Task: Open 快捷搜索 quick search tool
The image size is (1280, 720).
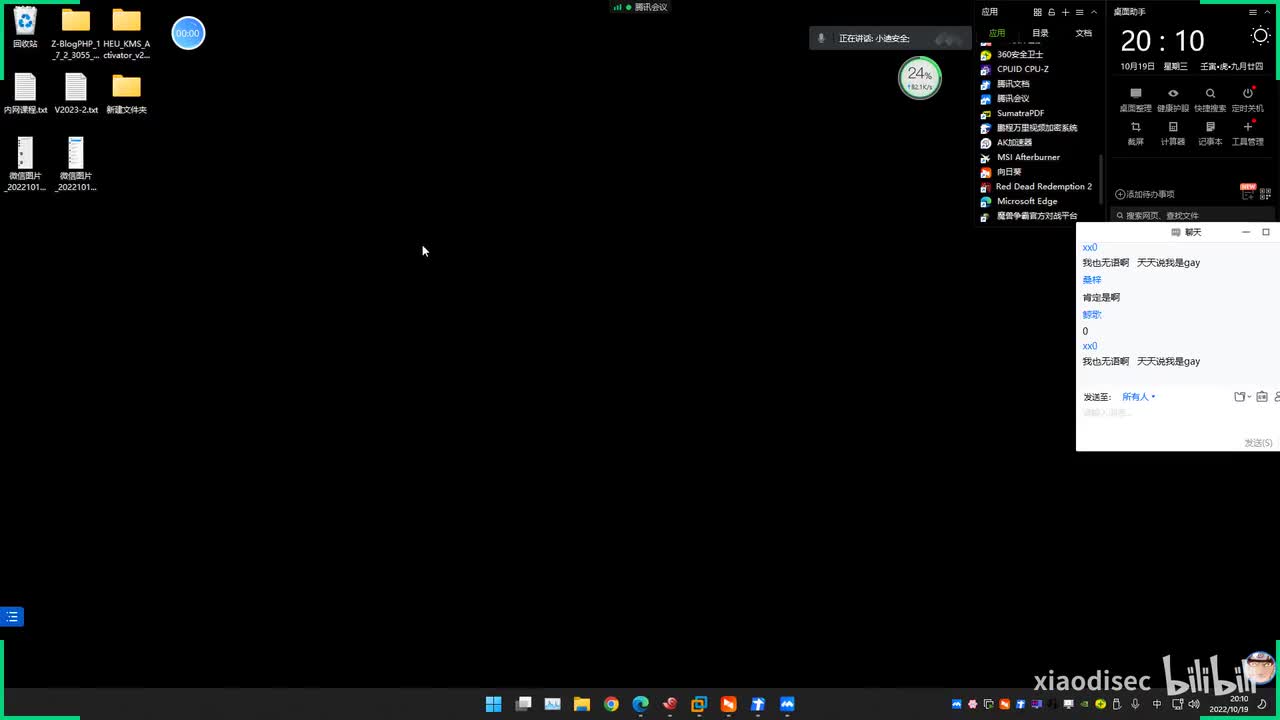Action: 1210,99
